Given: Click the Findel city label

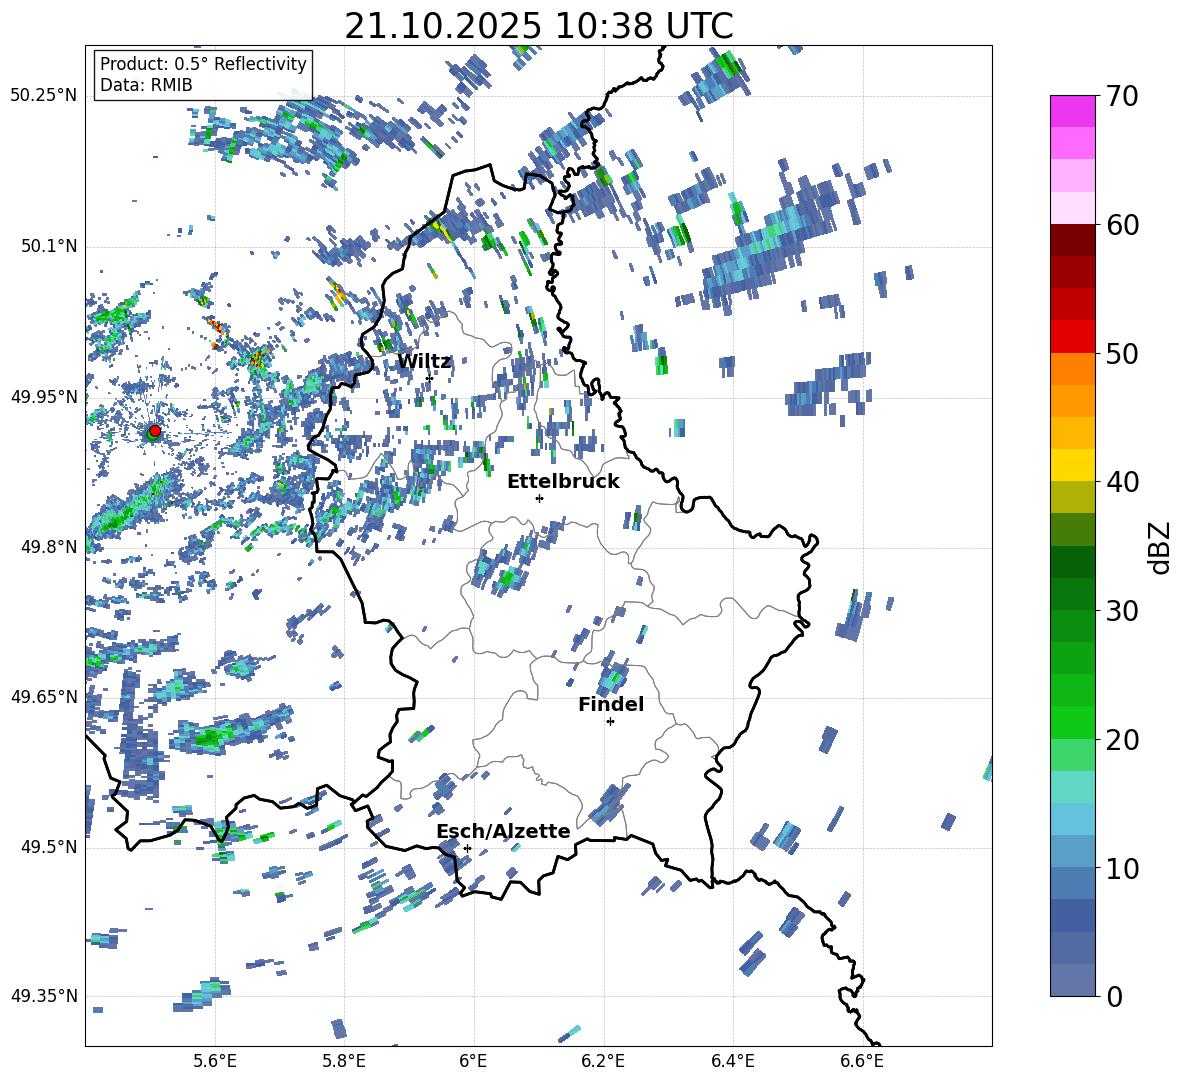Looking at the screenshot, I should pos(611,704).
